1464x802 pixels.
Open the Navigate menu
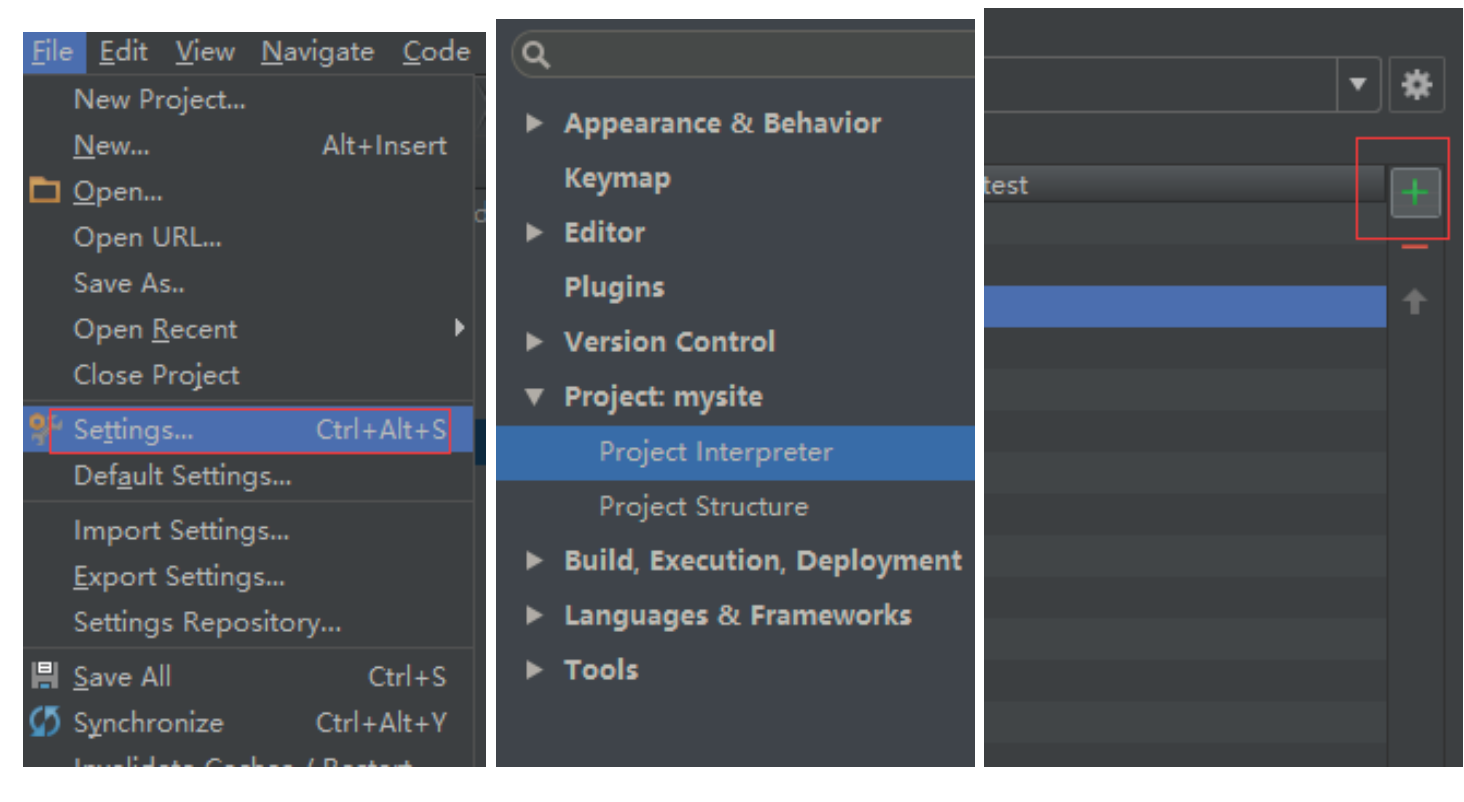coord(318,52)
